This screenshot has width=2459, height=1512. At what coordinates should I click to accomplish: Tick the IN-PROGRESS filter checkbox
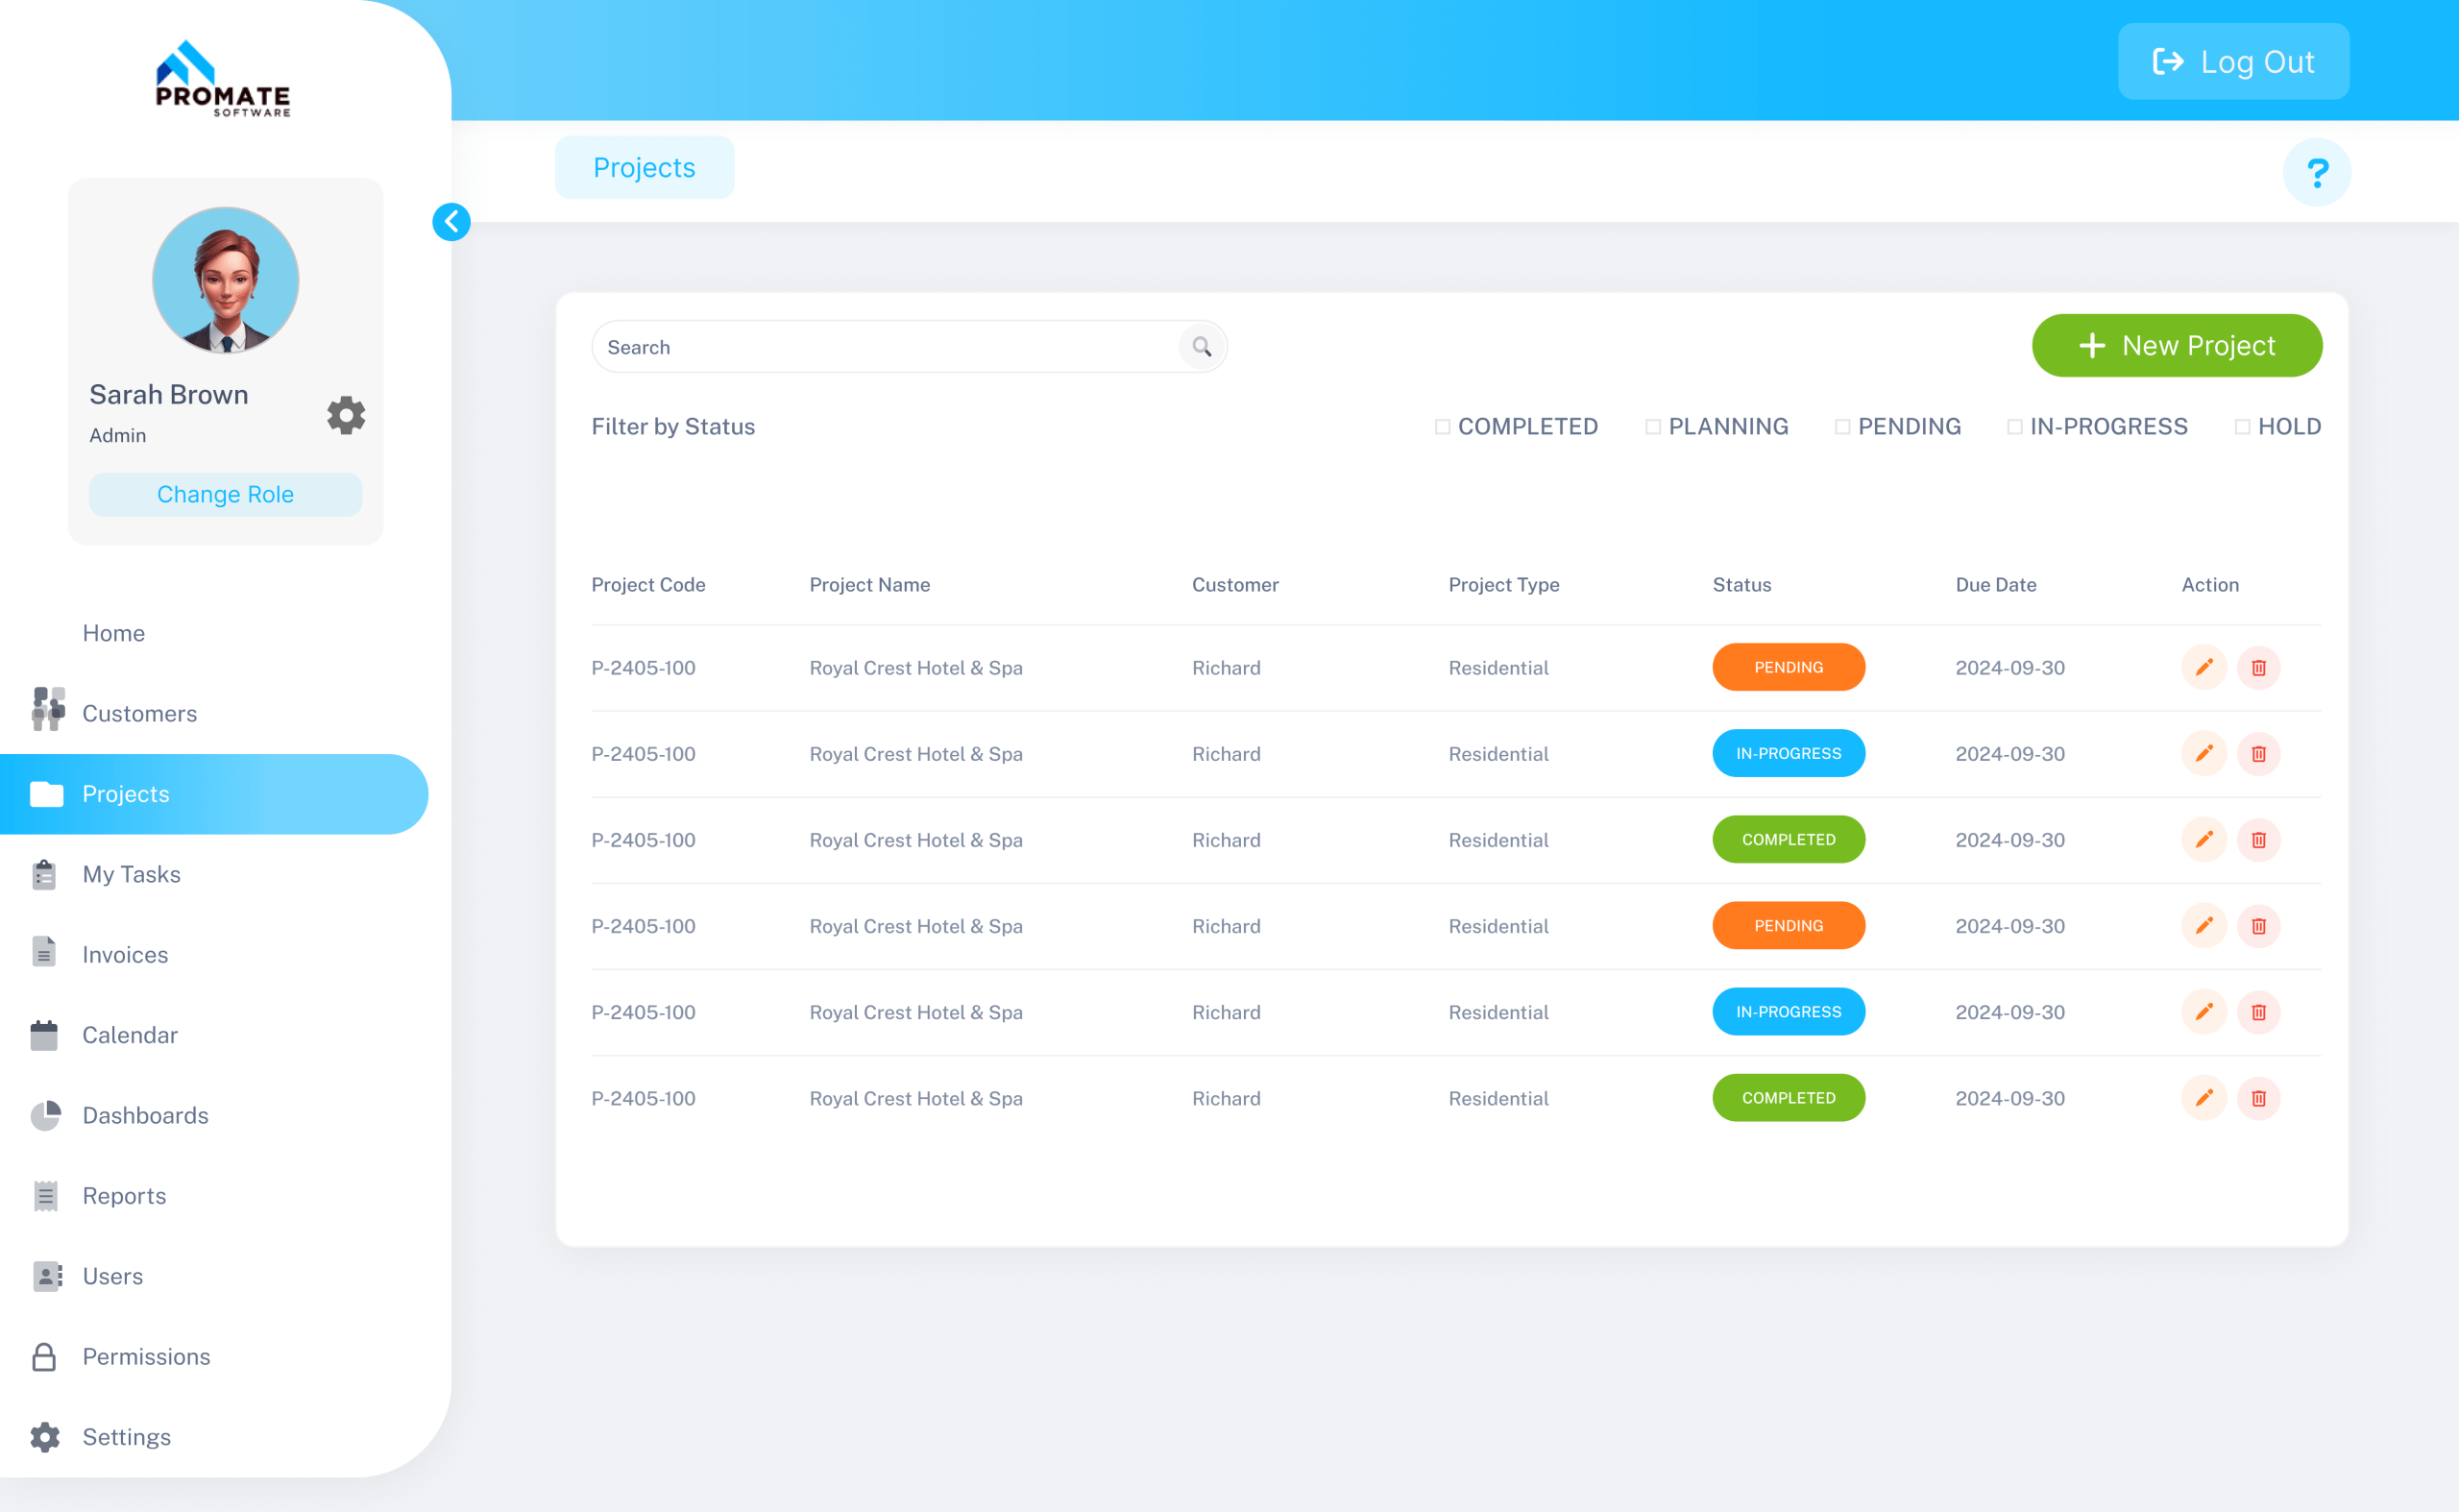click(x=2014, y=427)
